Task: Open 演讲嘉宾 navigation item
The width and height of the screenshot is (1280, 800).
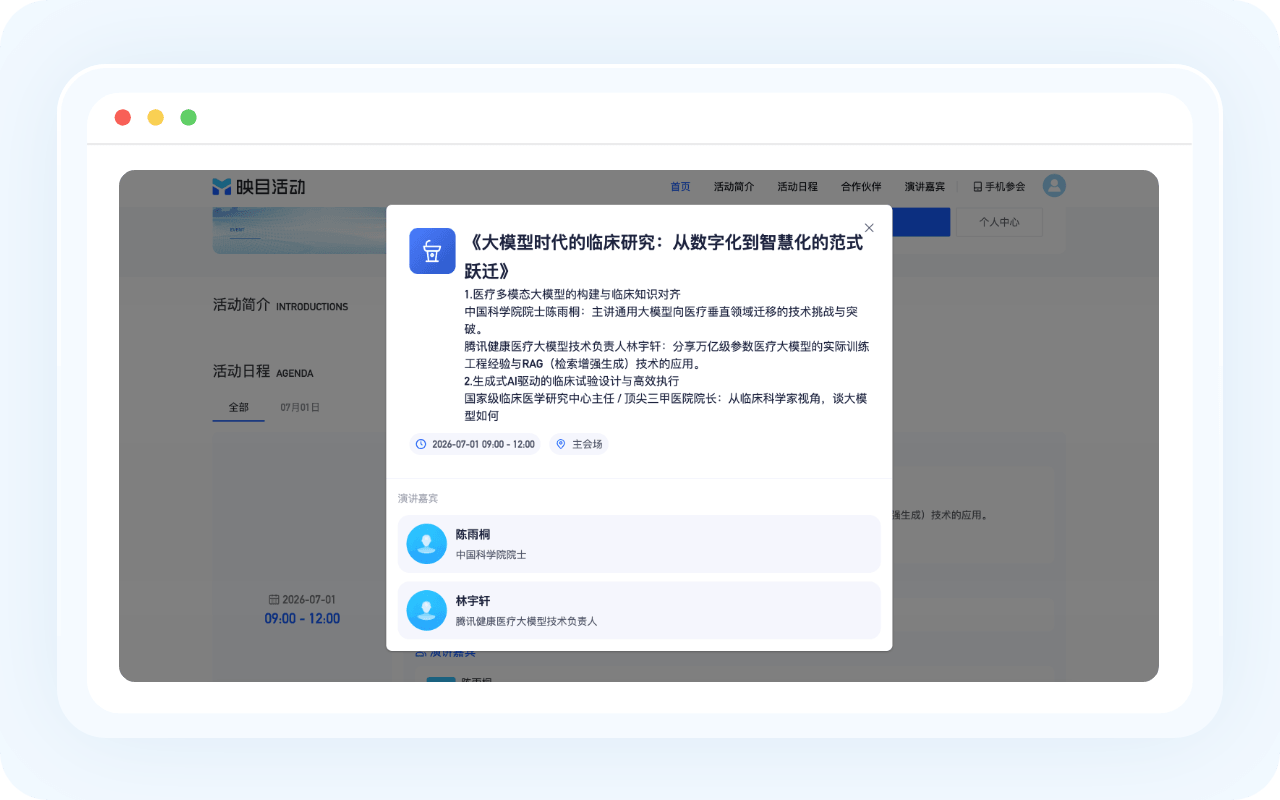Action: [925, 187]
